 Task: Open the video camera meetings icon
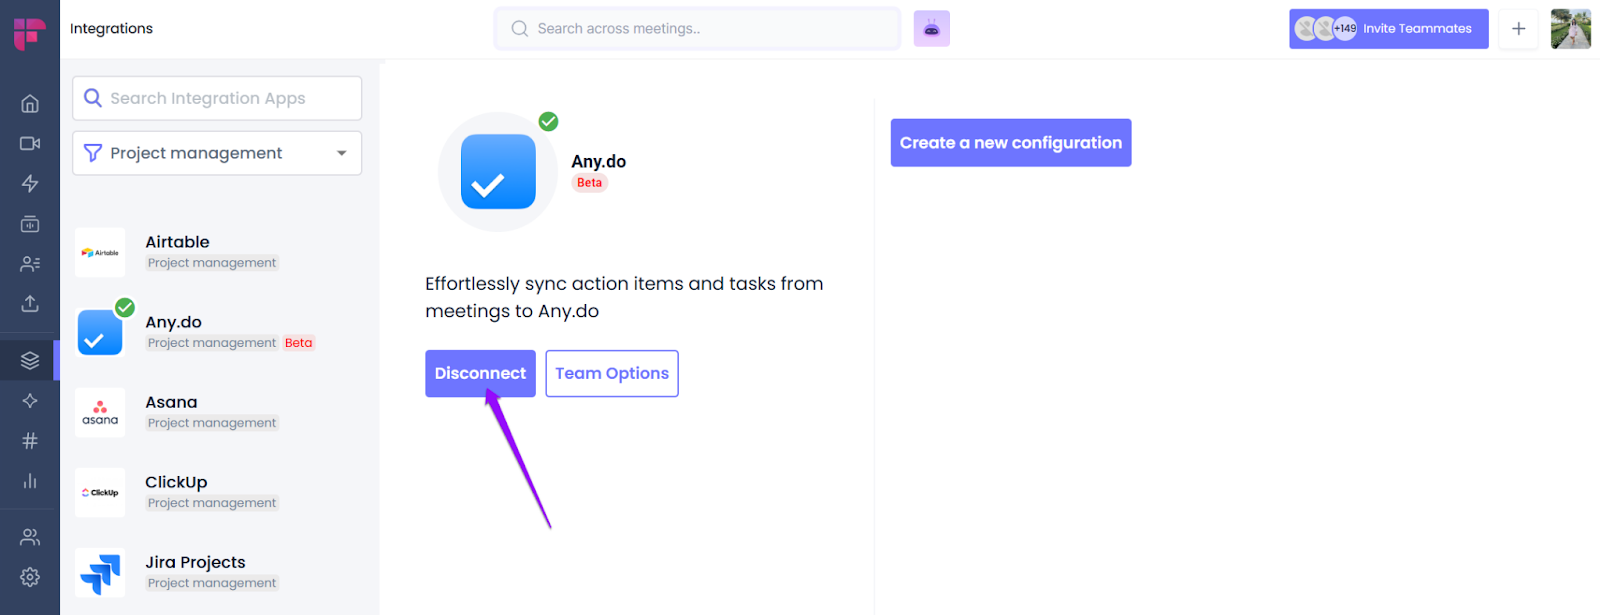pyautogui.click(x=30, y=144)
